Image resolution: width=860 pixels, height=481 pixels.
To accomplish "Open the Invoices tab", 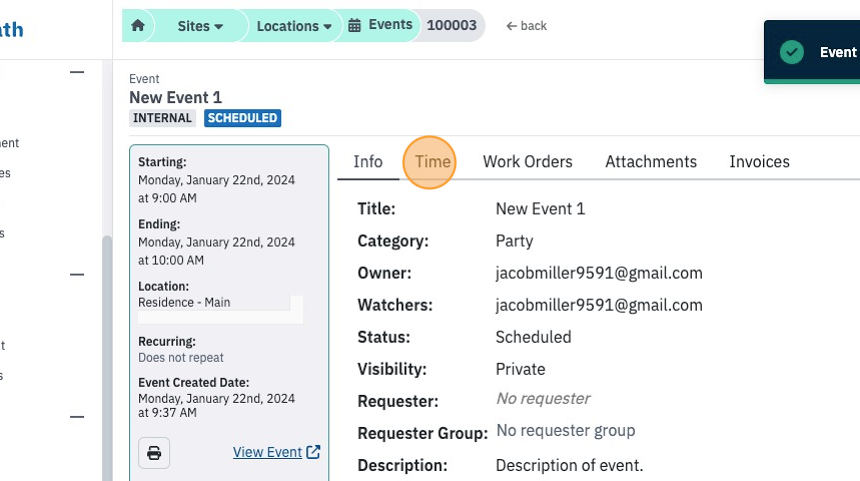I will 759,162.
